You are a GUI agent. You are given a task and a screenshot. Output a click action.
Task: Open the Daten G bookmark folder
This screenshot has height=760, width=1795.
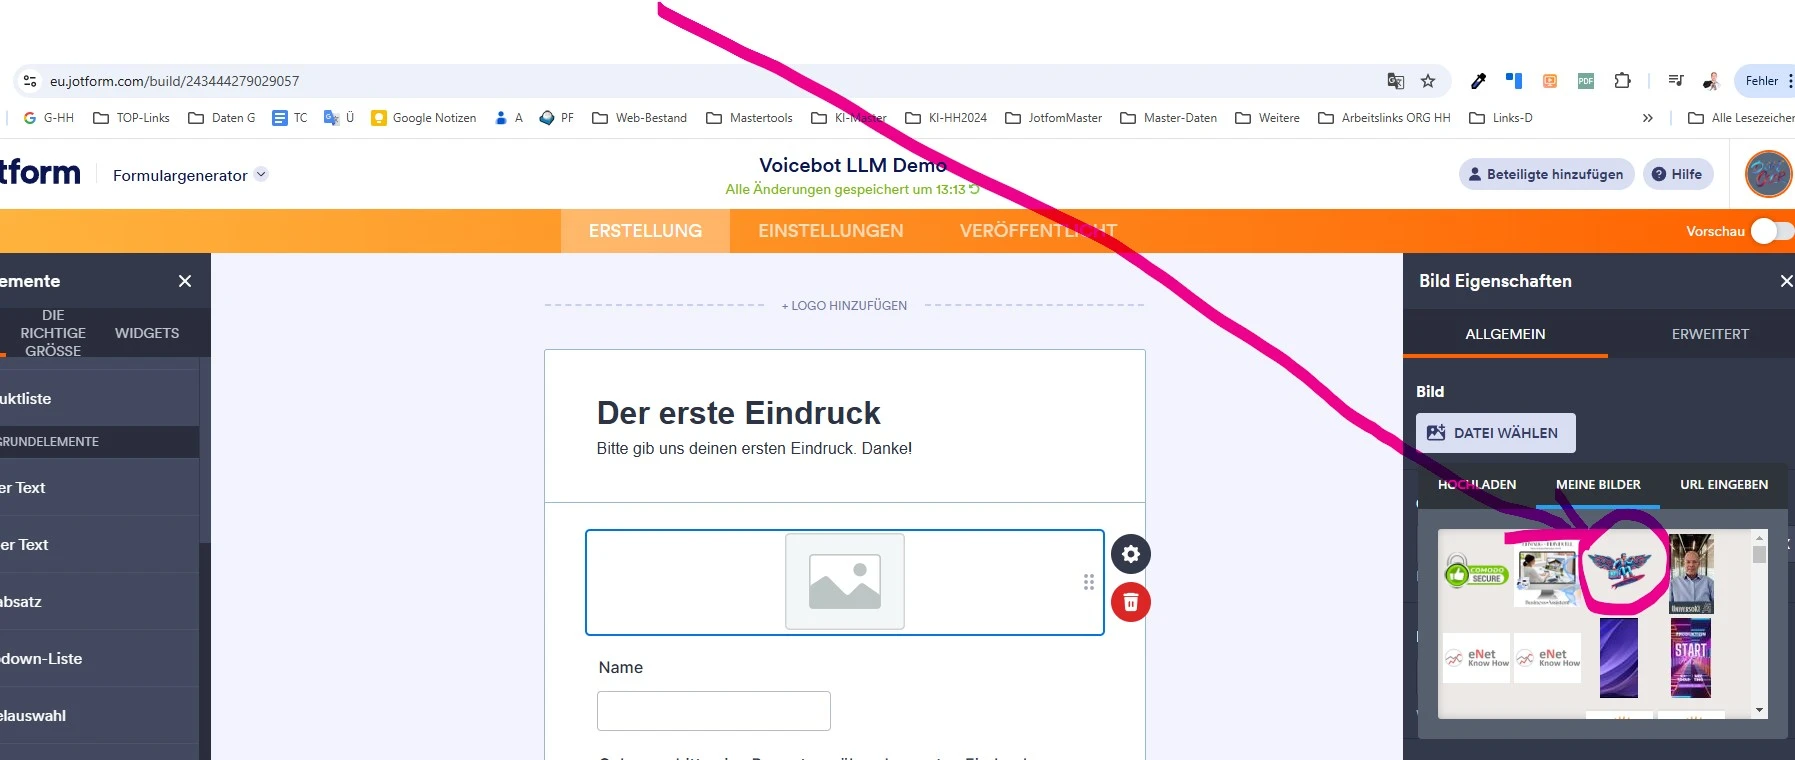pyautogui.click(x=221, y=118)
